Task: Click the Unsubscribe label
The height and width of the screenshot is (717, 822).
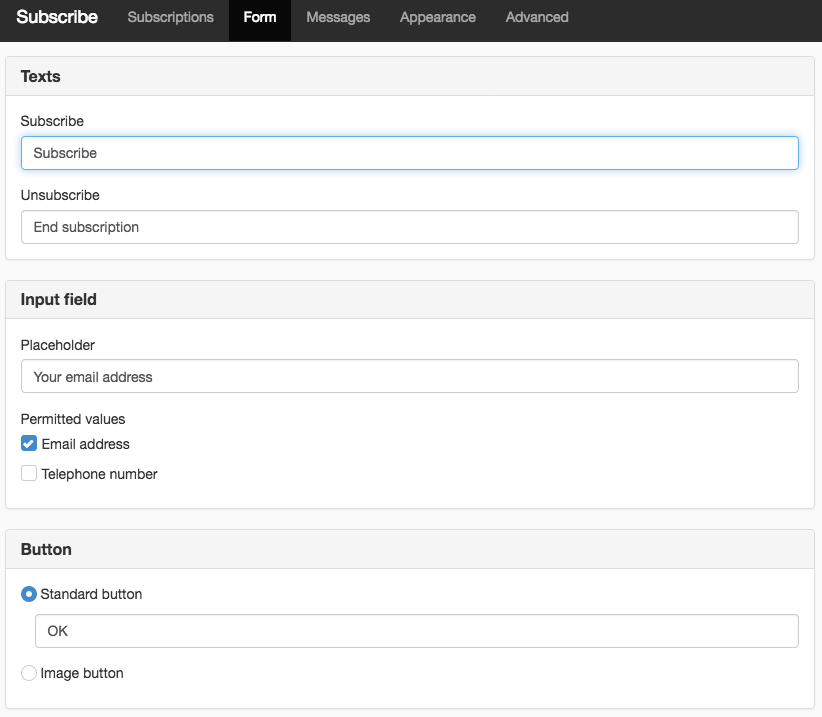Action: (x=60, y=195)
